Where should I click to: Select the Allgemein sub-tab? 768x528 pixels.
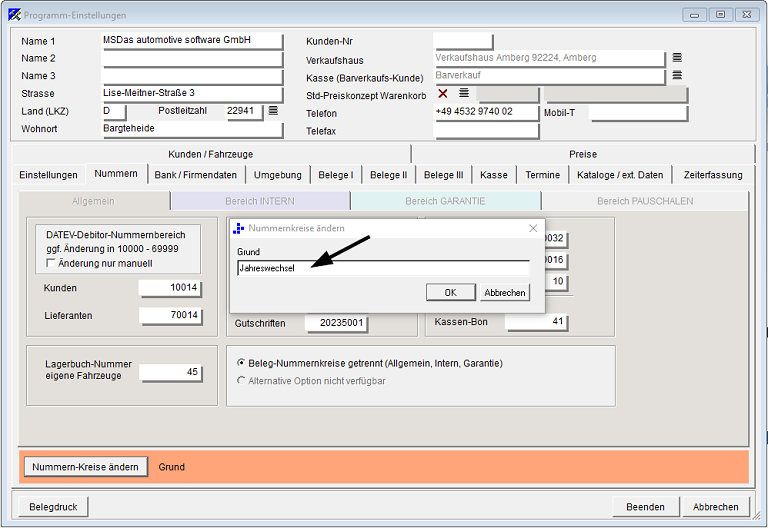[93, 201]
